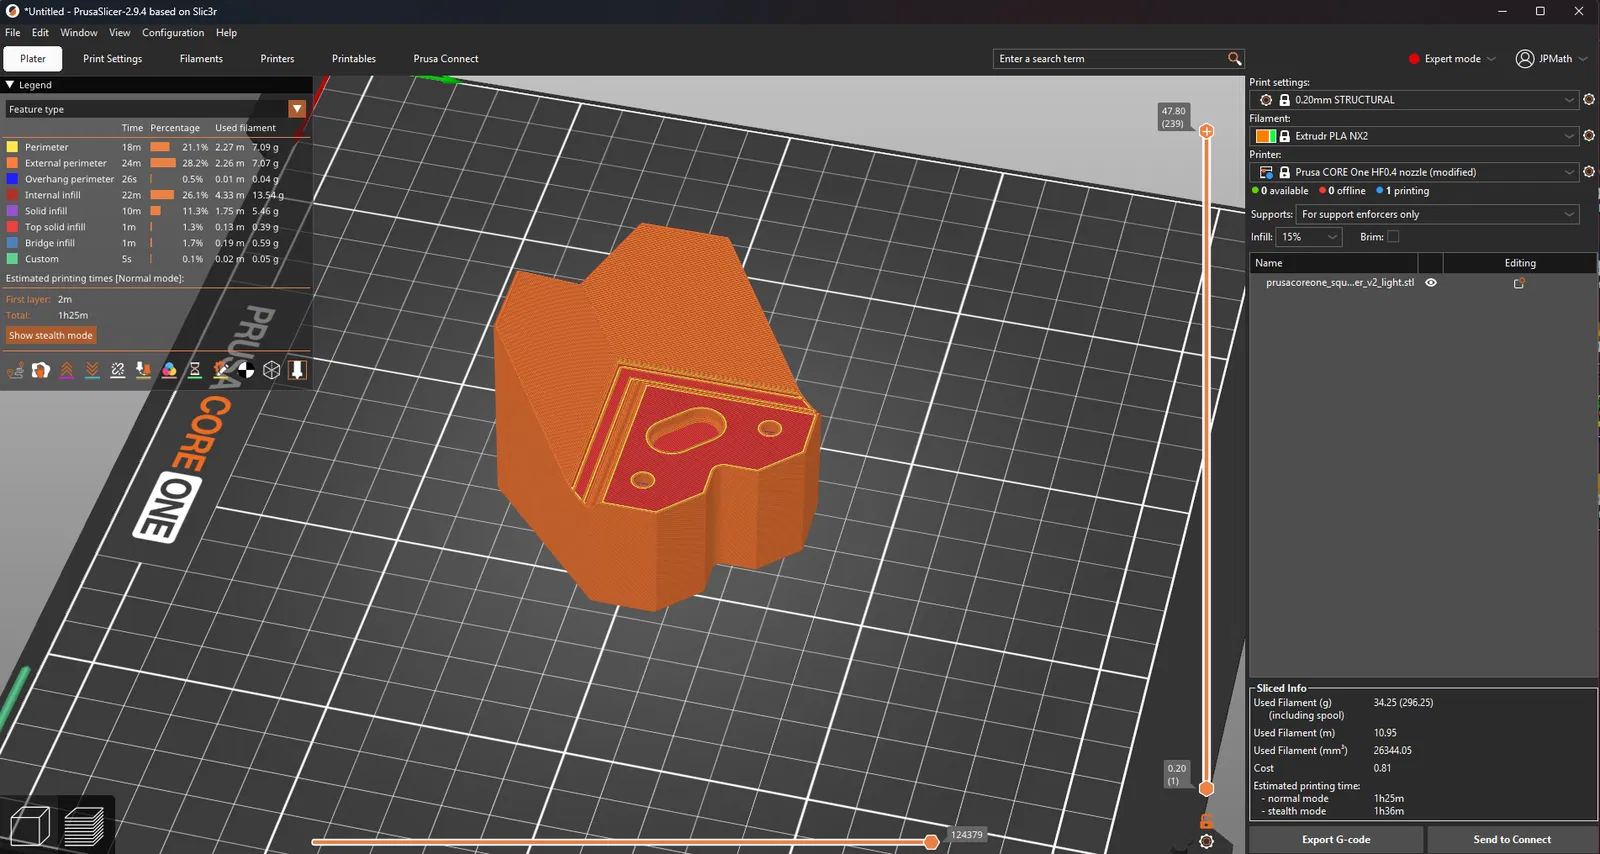Click the Export G-code button
This screenshot has height=854, width=1600.
[1336, 840]
